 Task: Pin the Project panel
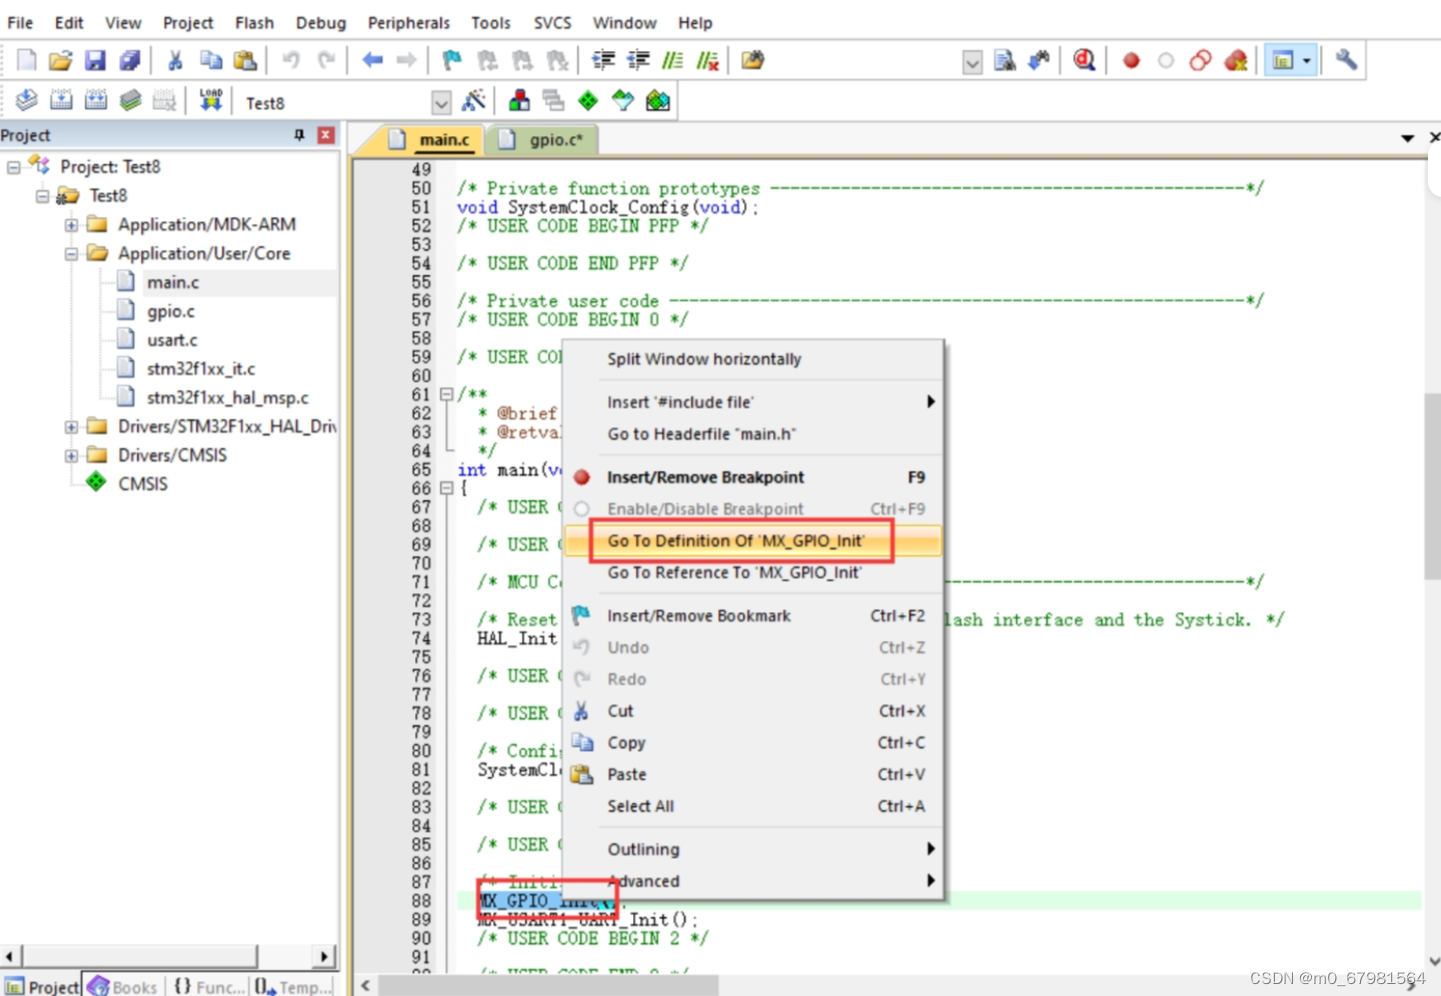click(299, 135)
